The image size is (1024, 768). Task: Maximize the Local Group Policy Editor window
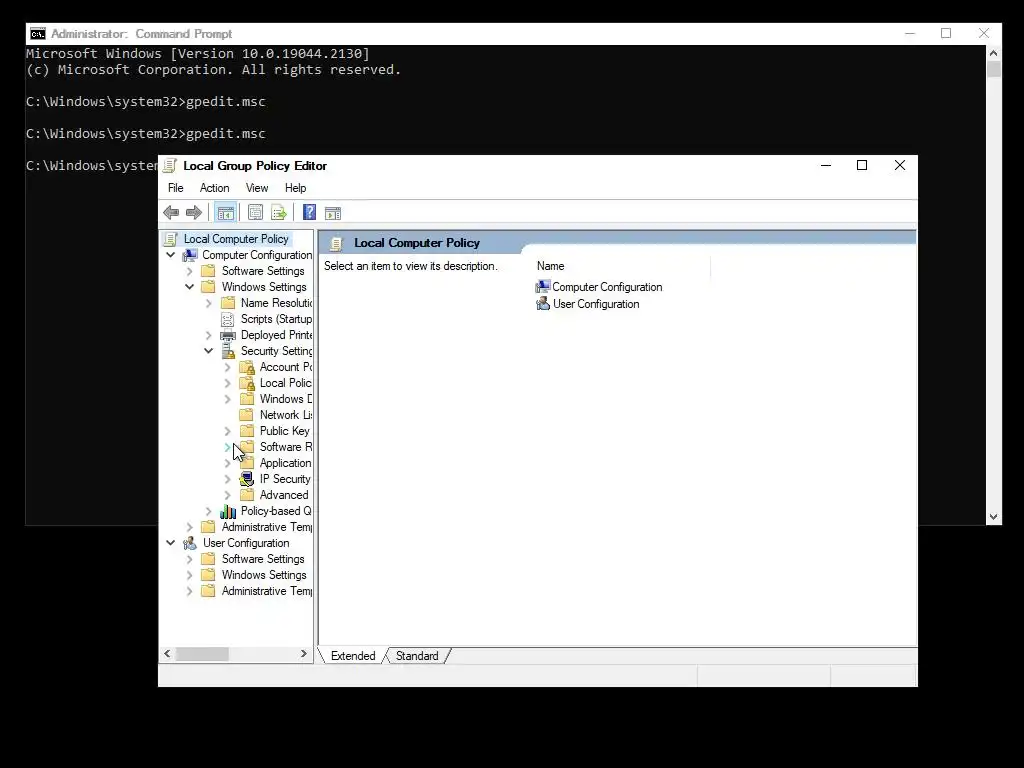click(x=862, y=165)
